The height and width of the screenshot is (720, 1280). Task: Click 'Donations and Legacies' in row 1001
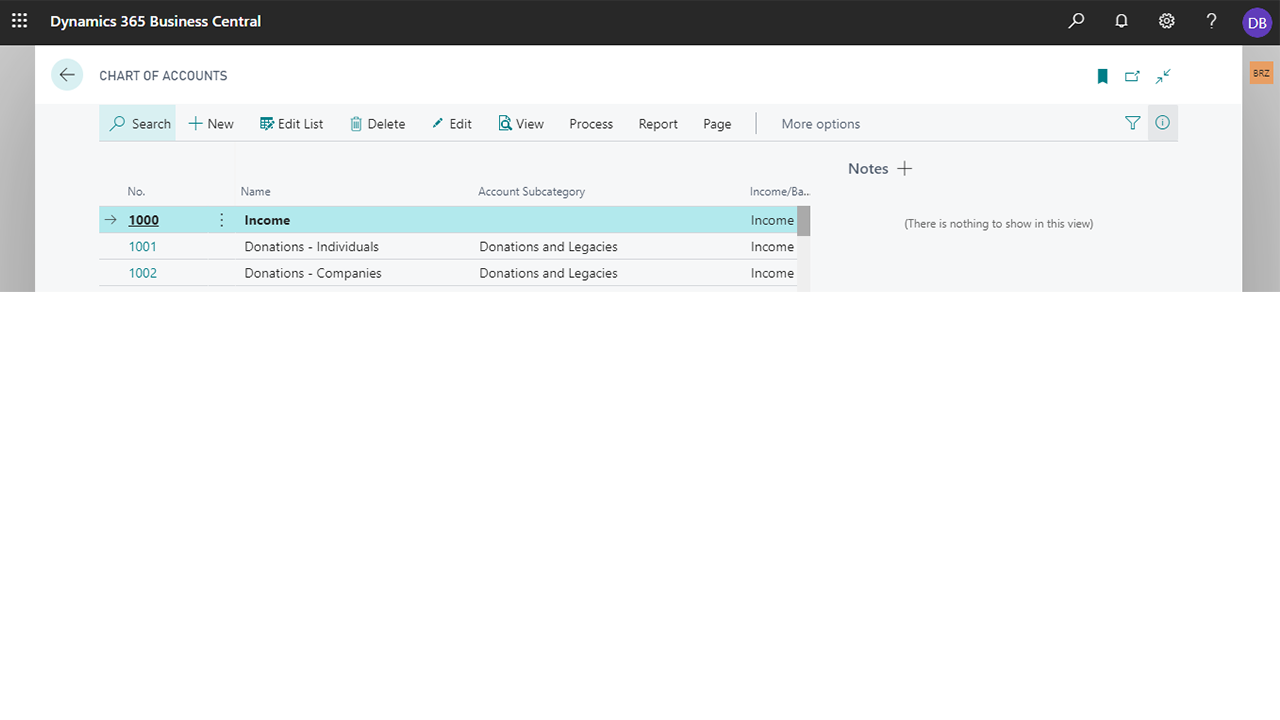(x=549, y=247)
